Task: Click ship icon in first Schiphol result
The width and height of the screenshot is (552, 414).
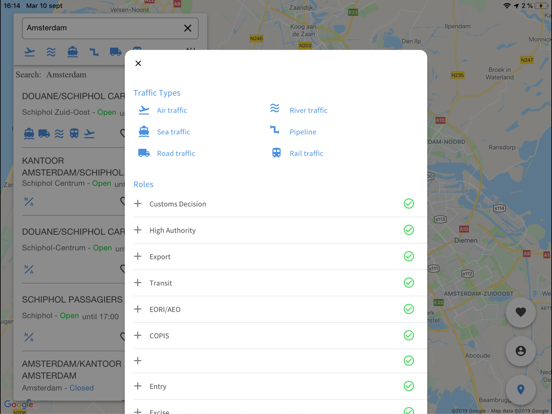Action: point(29,134)
